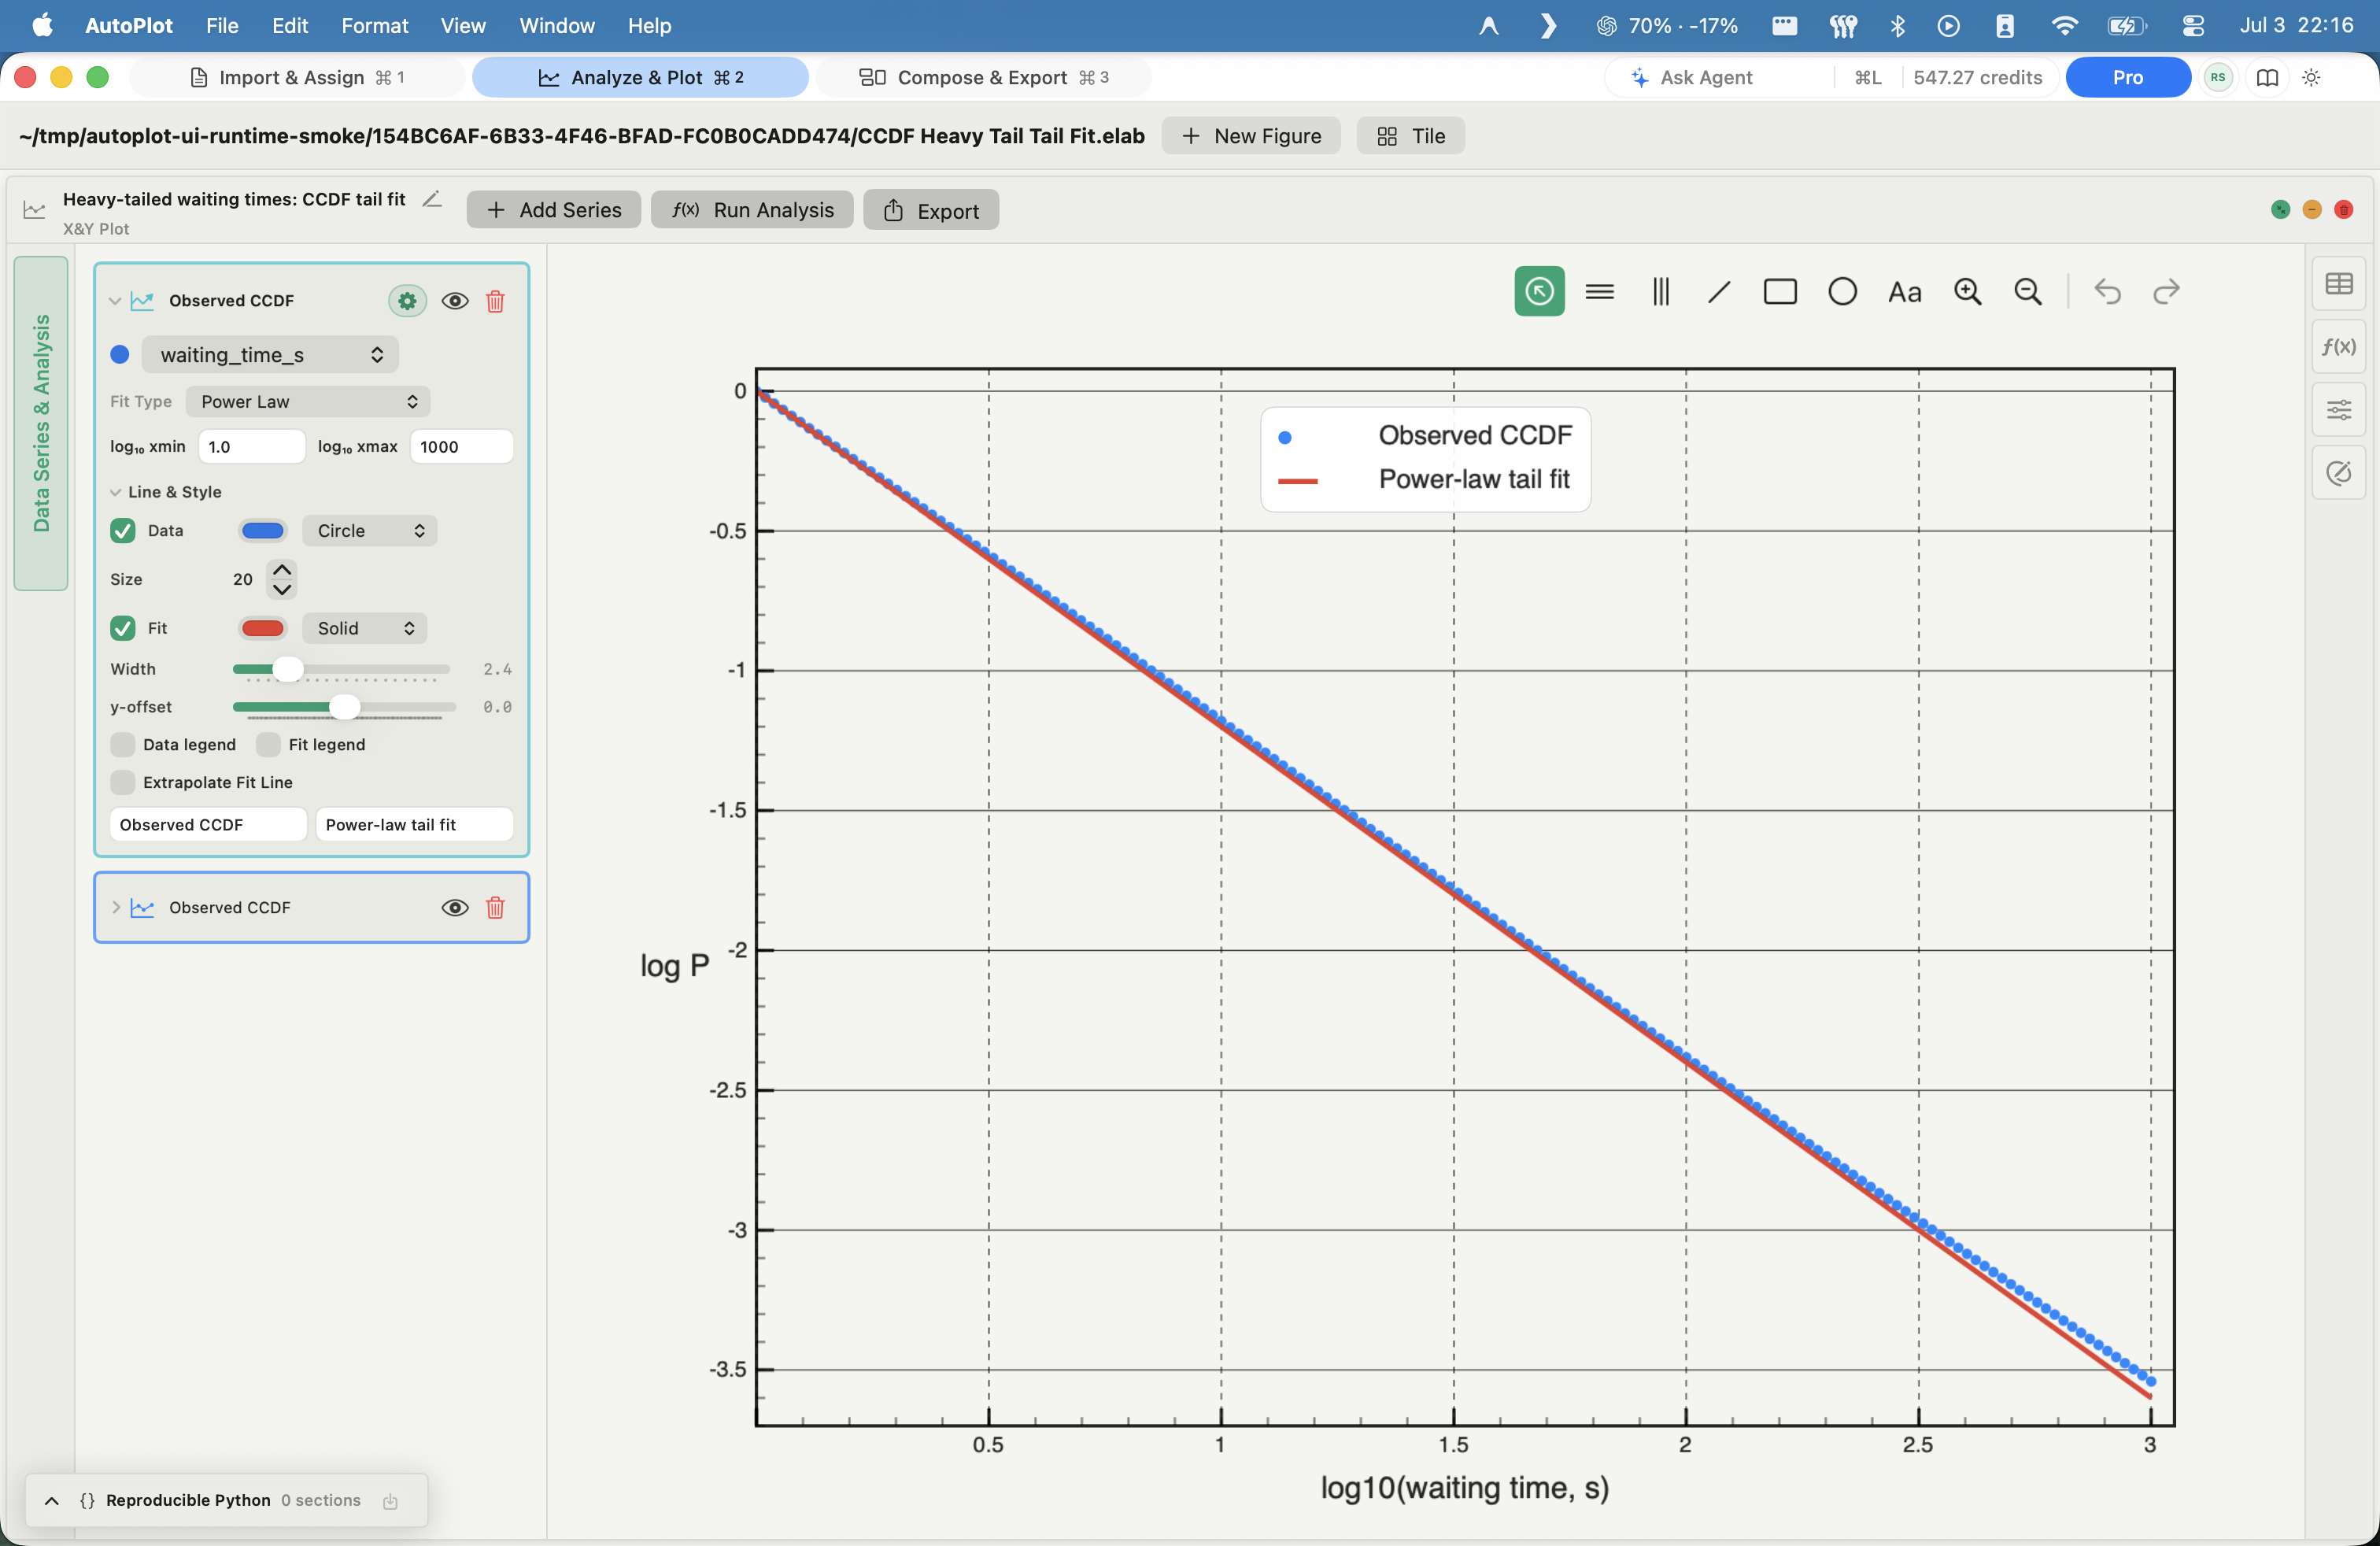2380x1546 pixels.
Task: Expand the Reproducible Python panel chevron
Action: [52, 1500]
